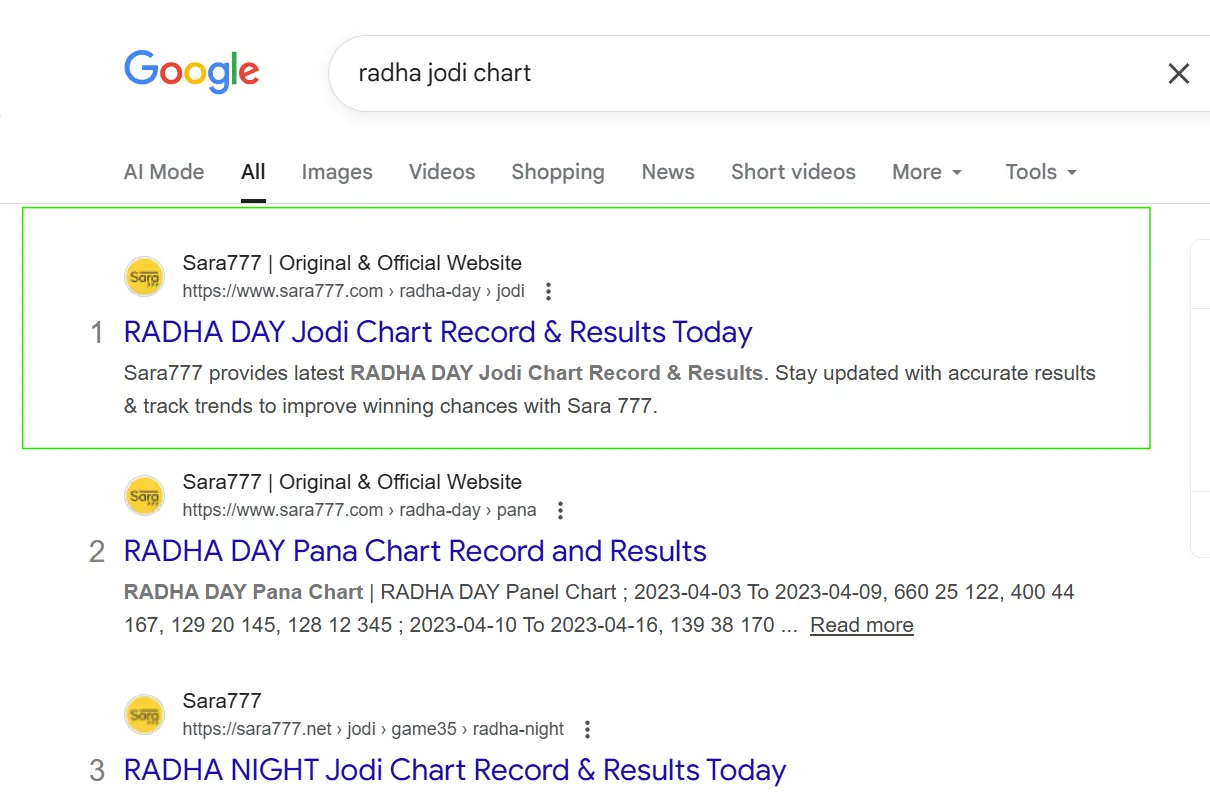Open three-dot menu for radha-day pana result

tap(560, 511)
